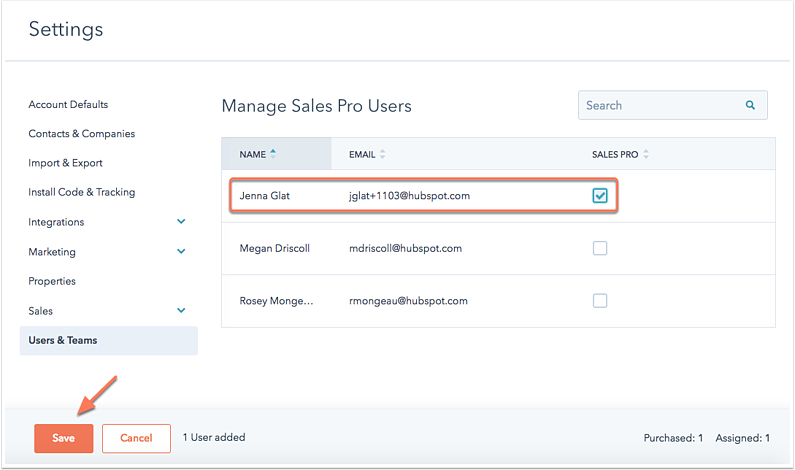Enable Sales Pro for Rosey Mongeau
The image size is (795, 470).
tap(600, 301)
